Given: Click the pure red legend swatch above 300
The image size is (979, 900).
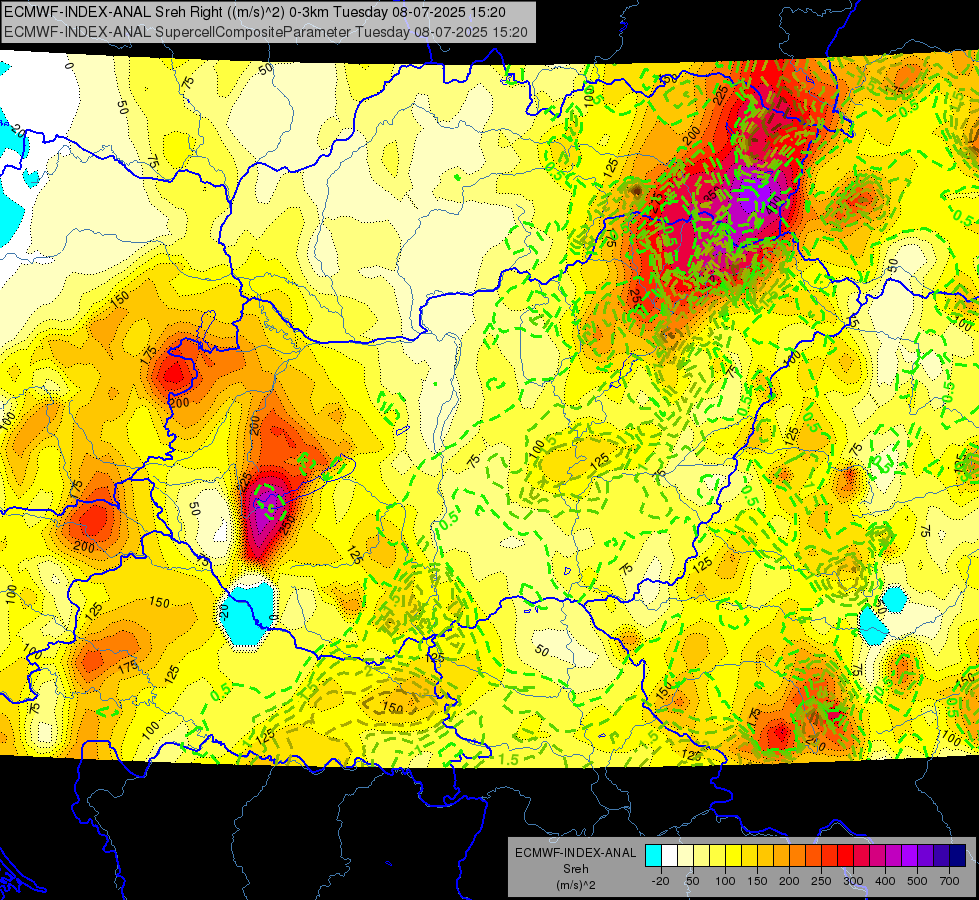Looking at the screenshot, I should (x=845, y=855).
